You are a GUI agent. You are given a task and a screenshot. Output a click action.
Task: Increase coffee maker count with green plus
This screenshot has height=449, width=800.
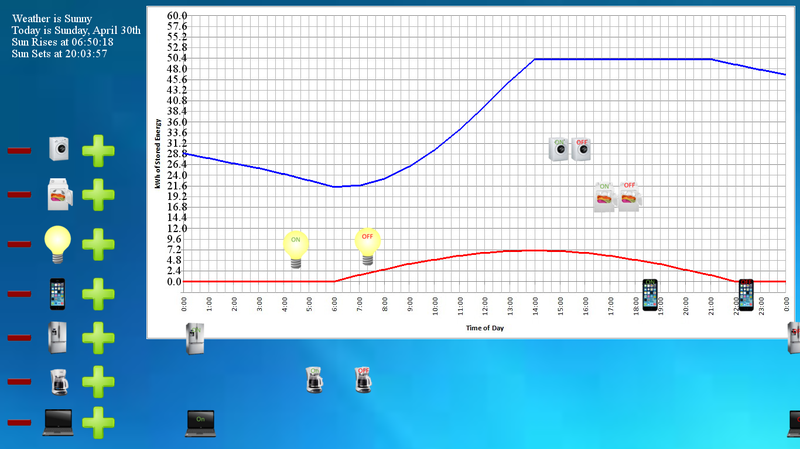(x=98, y=382)
